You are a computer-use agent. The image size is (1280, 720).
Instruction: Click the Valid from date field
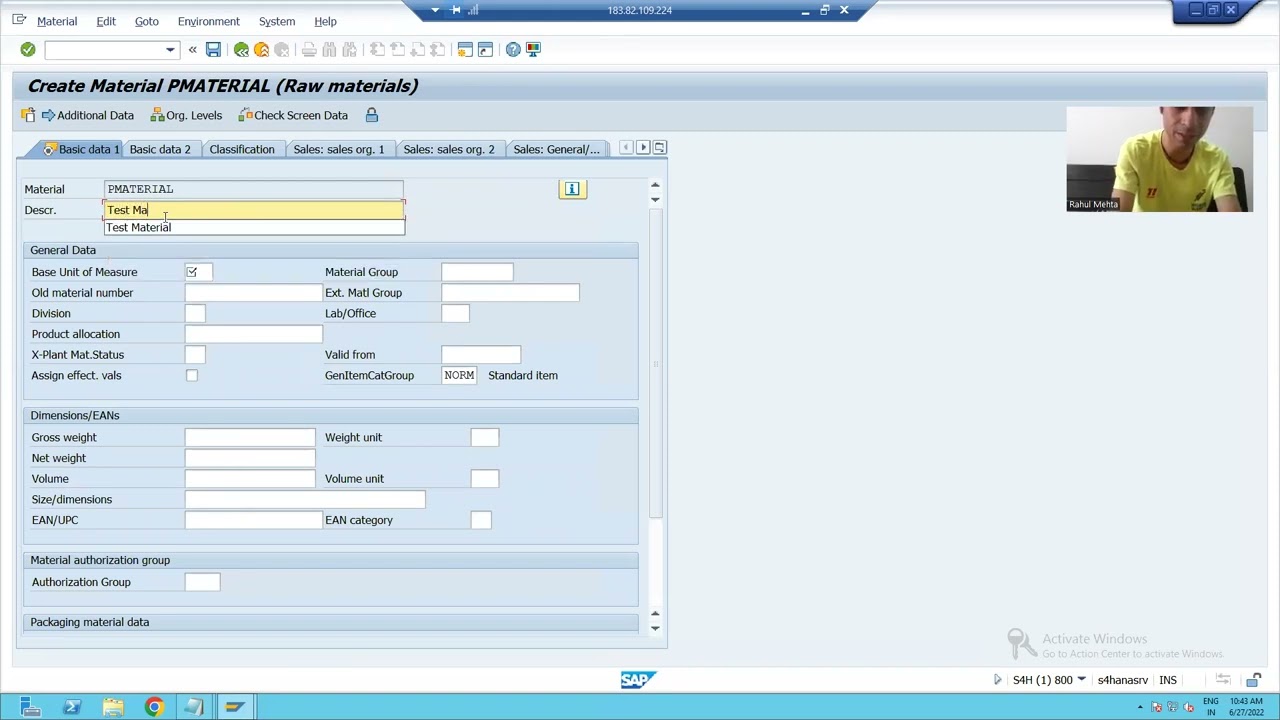[x=481, y=355]
